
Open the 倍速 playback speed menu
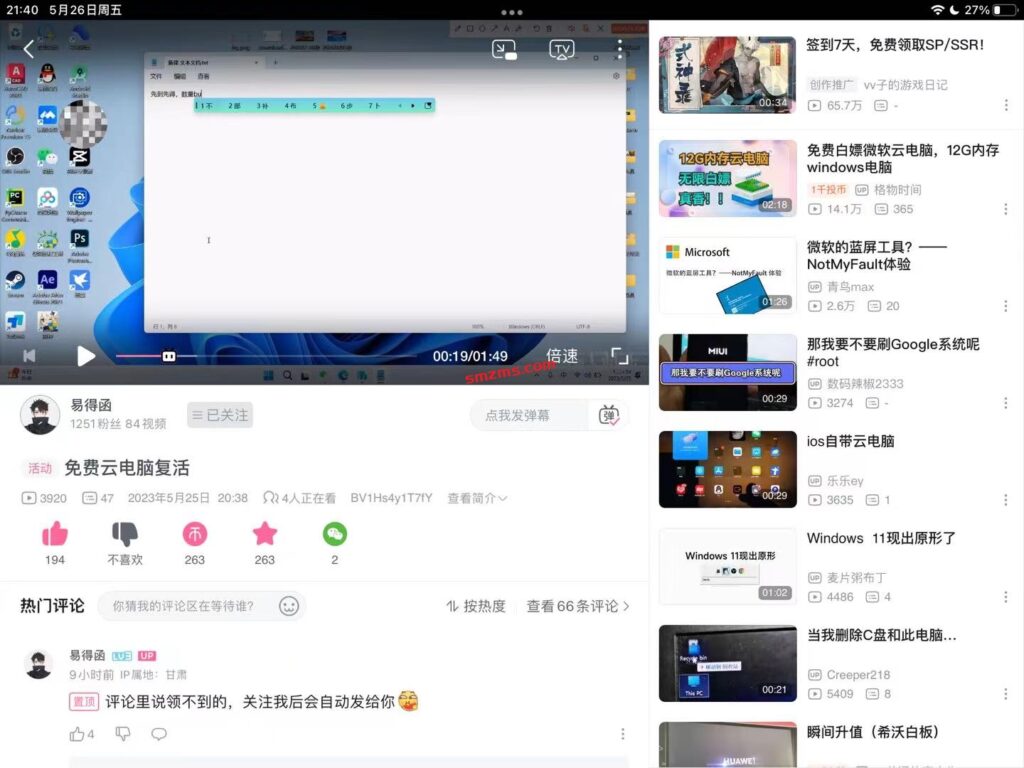[562, 356]
